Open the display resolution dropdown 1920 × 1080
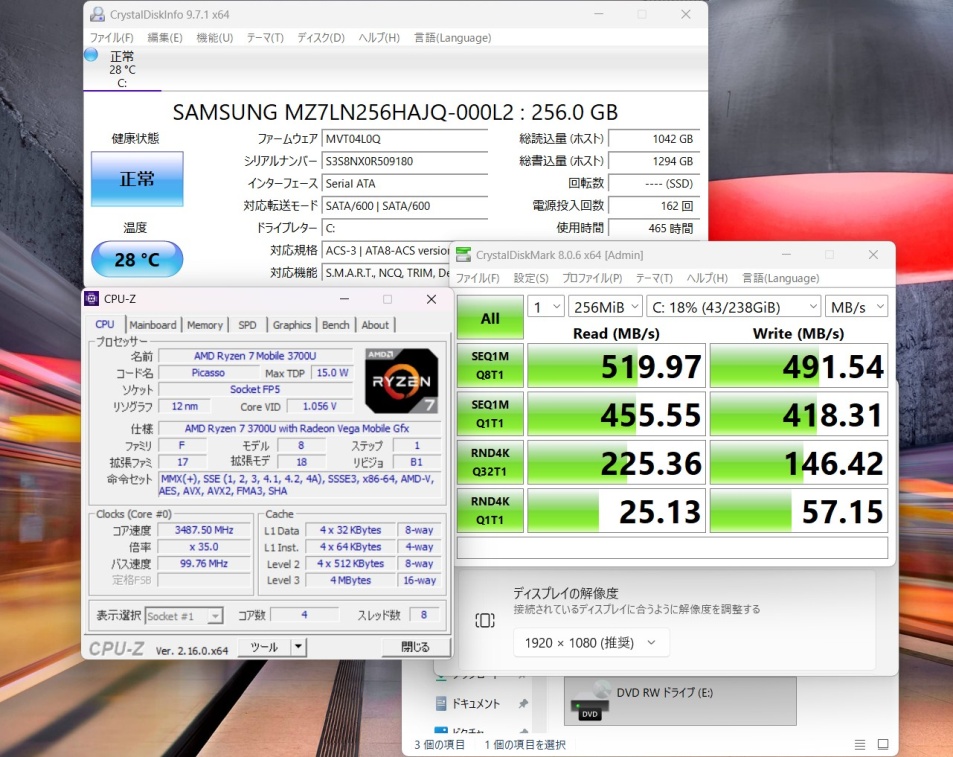Image resolution: width=953 pixels, height=757 pixels. (x=591, y=643)
